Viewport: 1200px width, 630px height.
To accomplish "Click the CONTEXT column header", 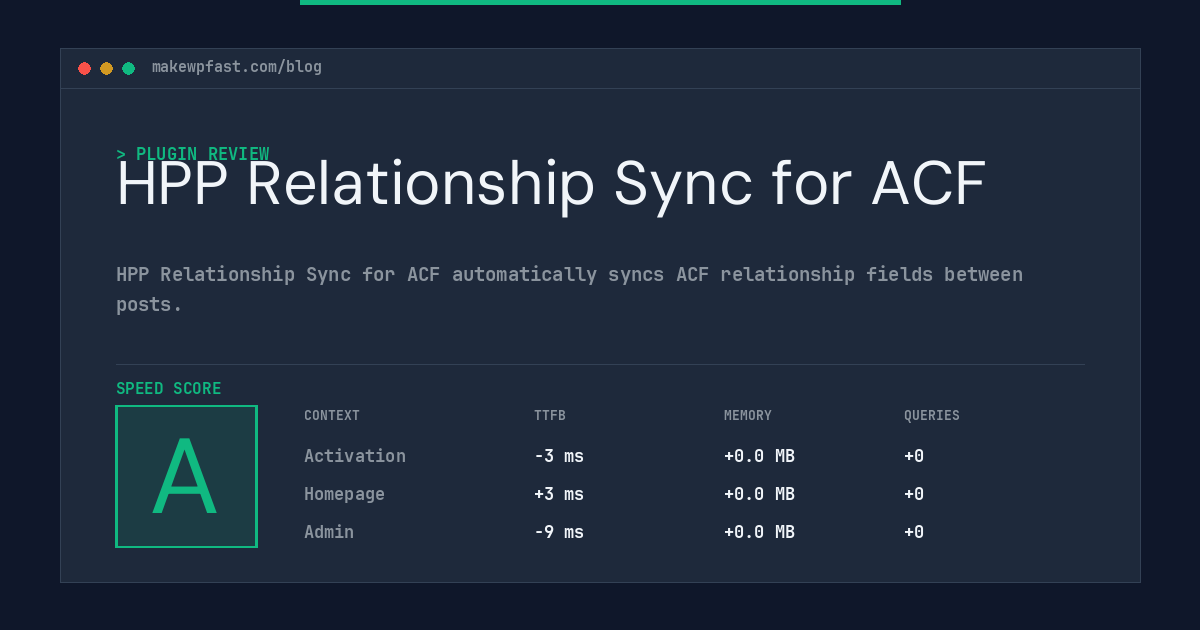I will (x=332, y=416).
